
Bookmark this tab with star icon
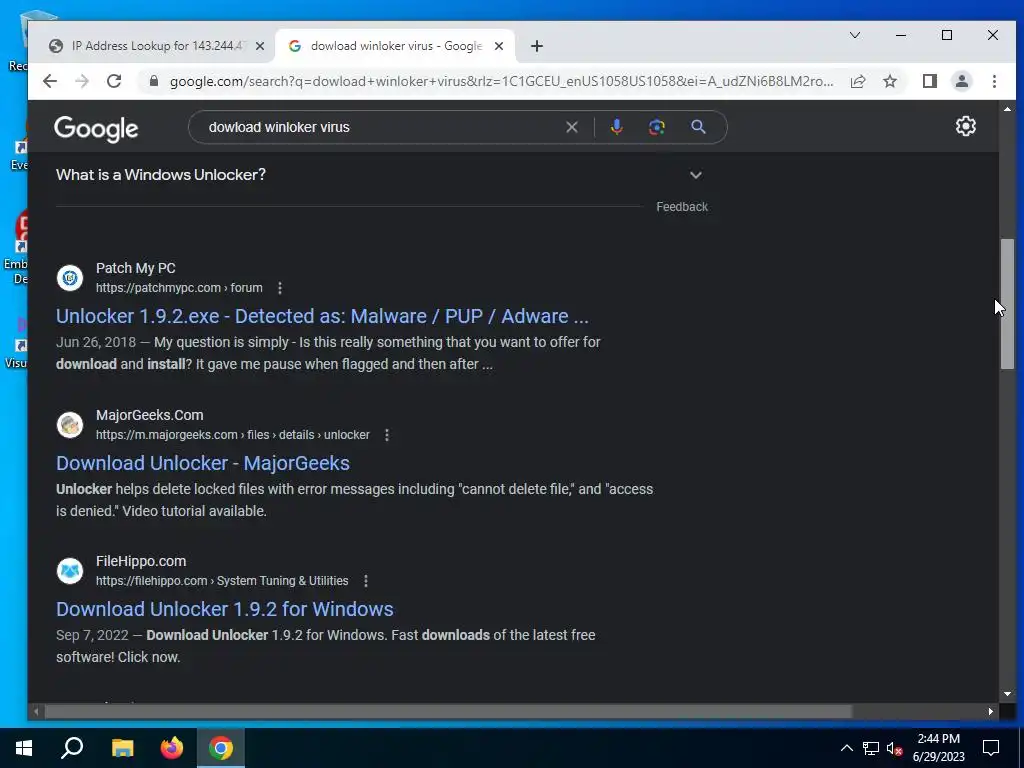click(x=889, y=81)
